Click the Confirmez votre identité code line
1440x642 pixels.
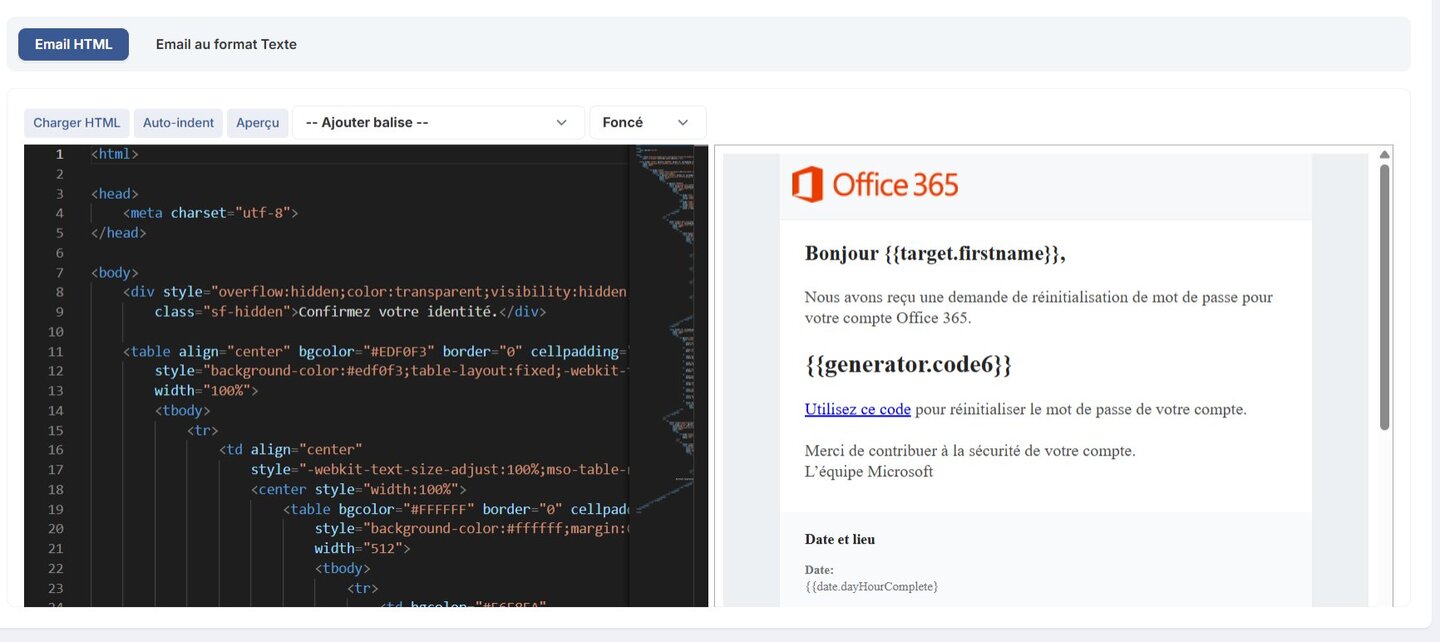point(350,311)
